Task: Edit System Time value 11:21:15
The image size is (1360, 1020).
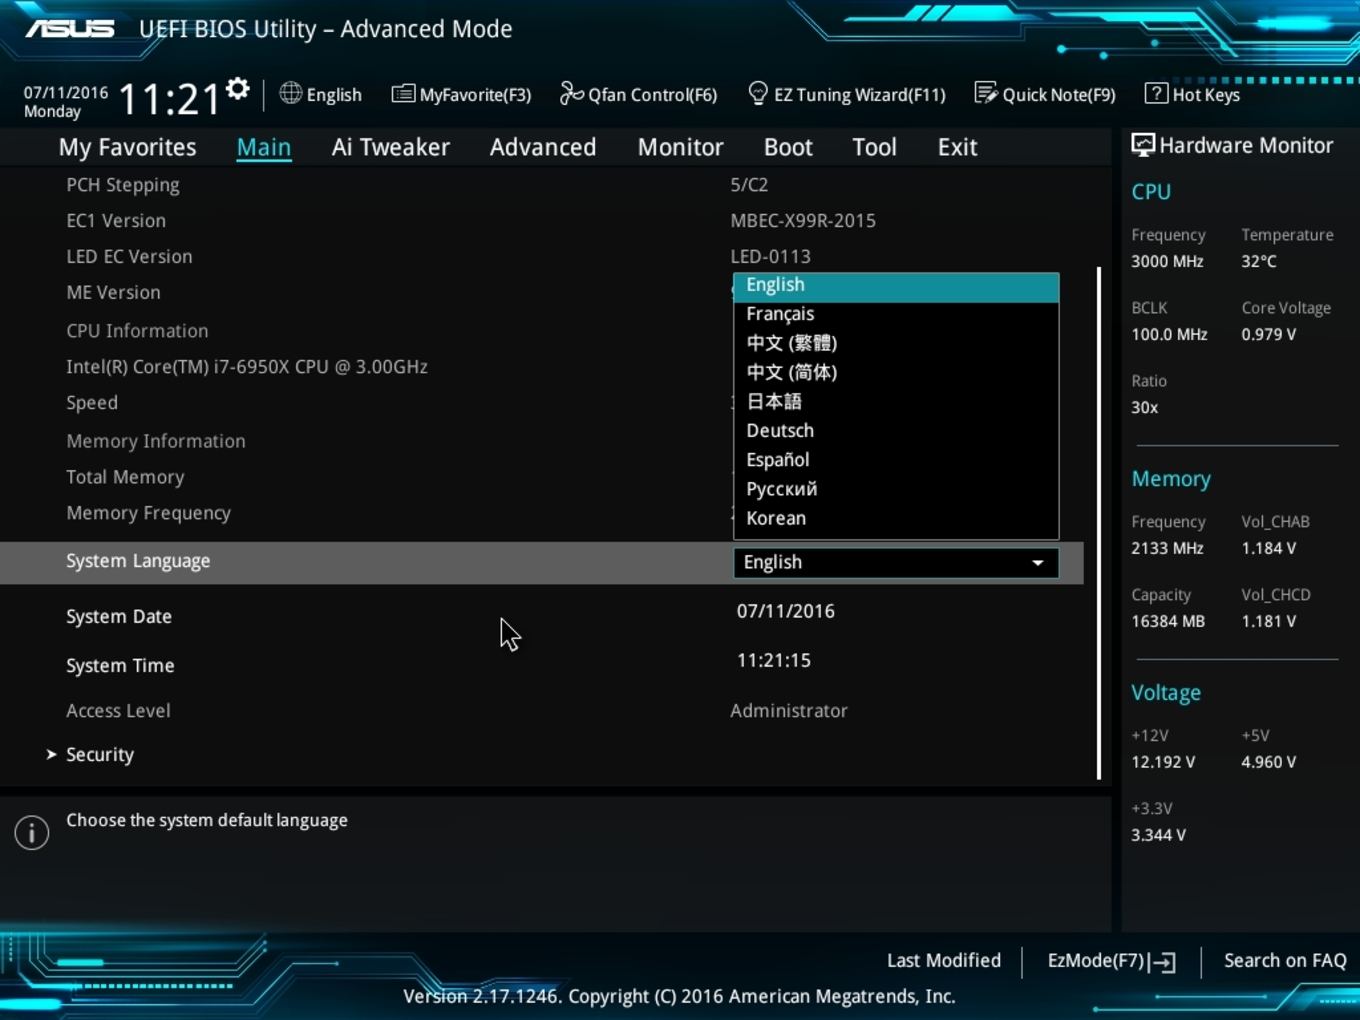Action: tap(774, 660)
